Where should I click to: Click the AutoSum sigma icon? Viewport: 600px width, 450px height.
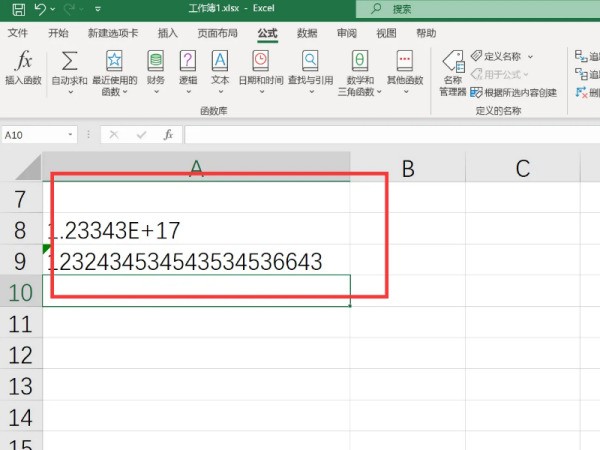(x=70, y=62)
